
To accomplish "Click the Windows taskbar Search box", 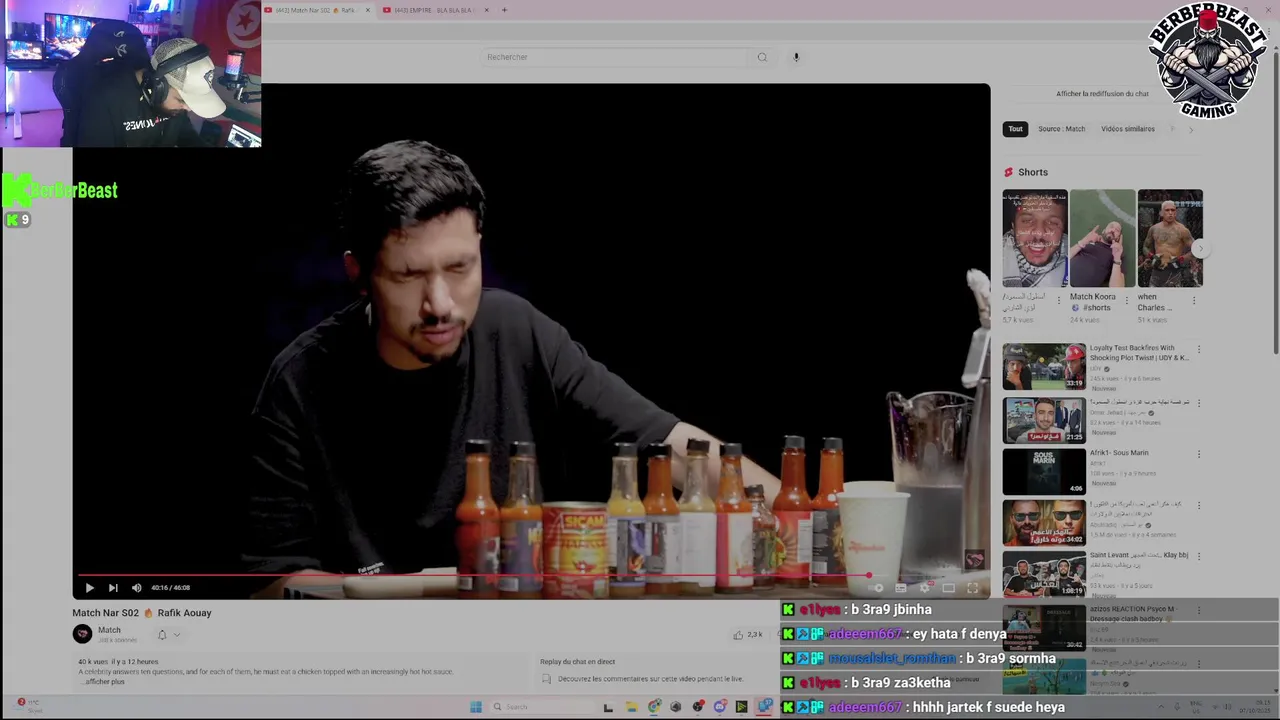I will (540, 707).
